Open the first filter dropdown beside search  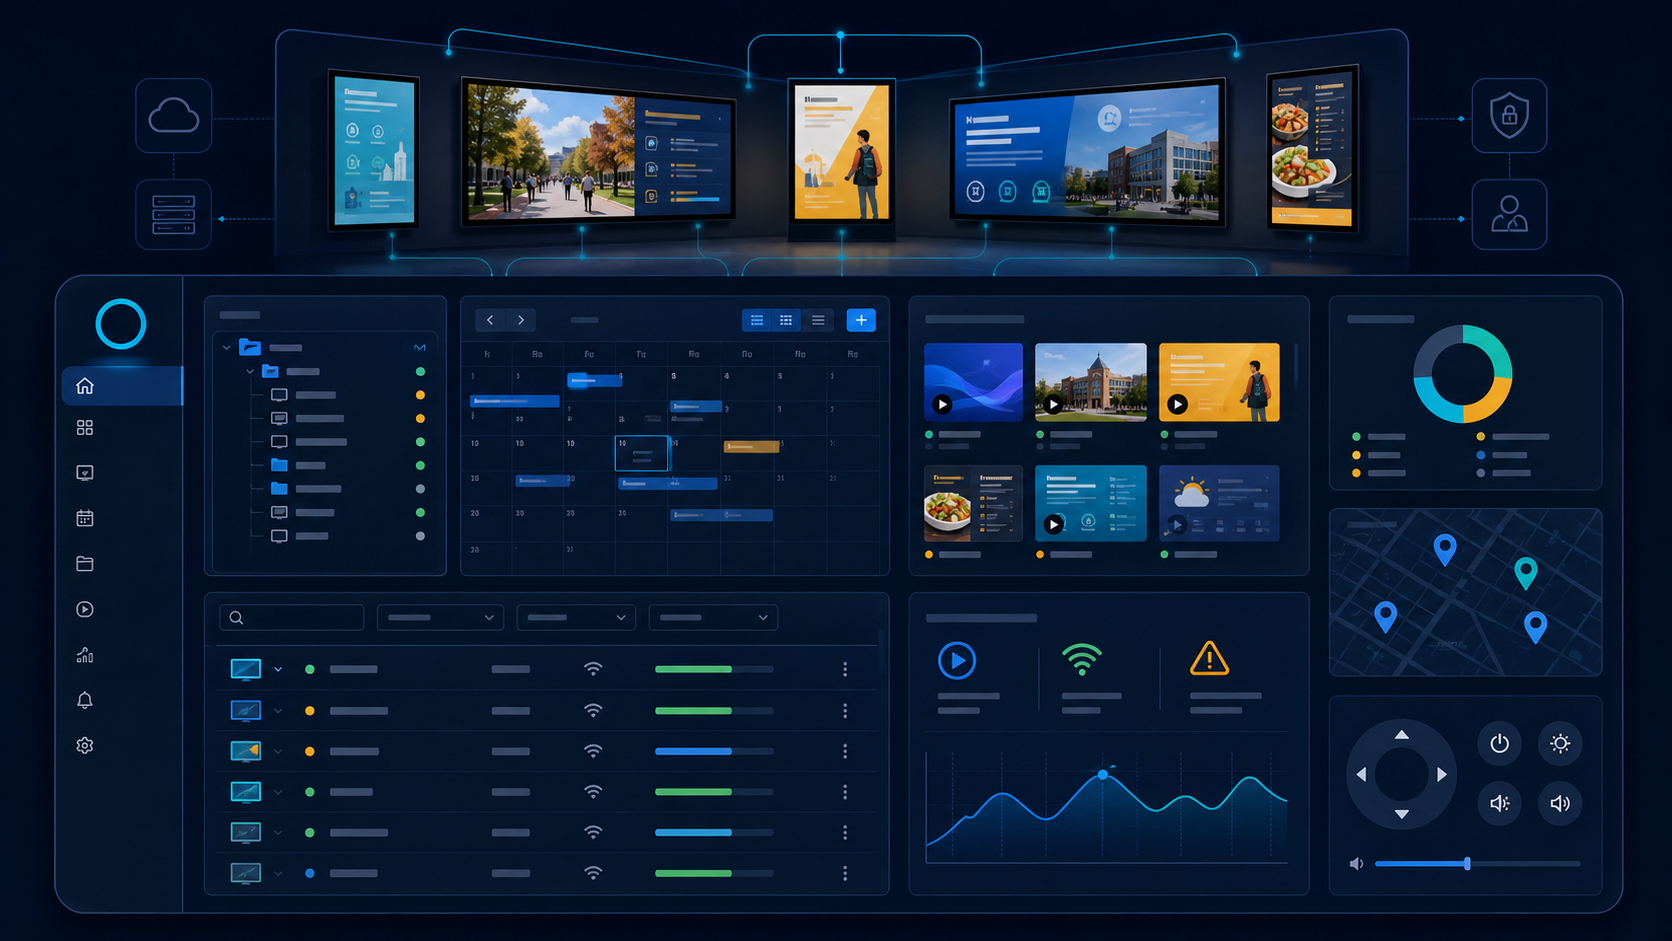[440, 617]
